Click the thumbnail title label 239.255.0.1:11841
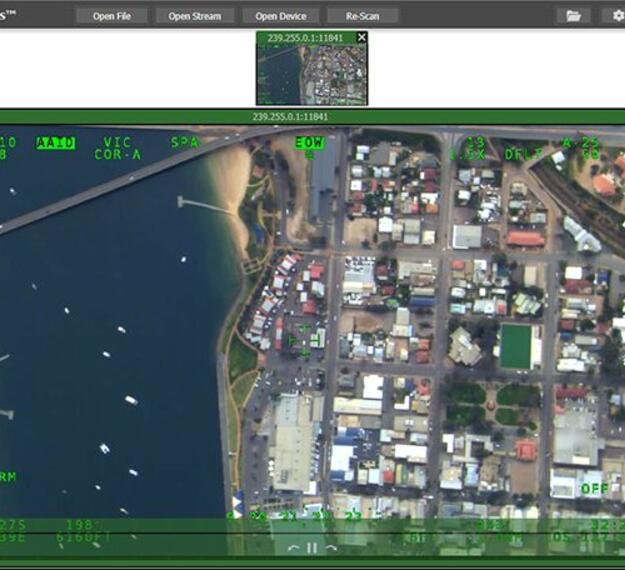Screen dimensions: 625x570 coord(304,37)
